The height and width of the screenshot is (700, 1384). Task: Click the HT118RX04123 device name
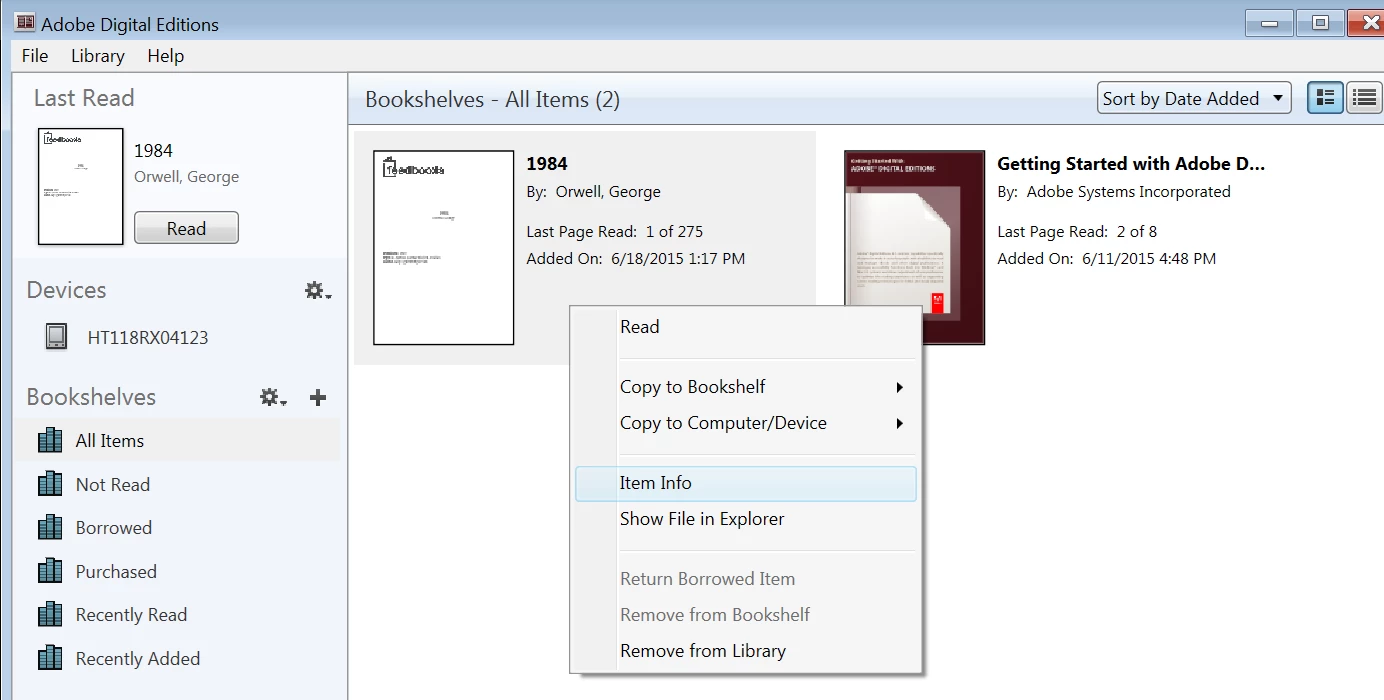(x=148, y=338)
